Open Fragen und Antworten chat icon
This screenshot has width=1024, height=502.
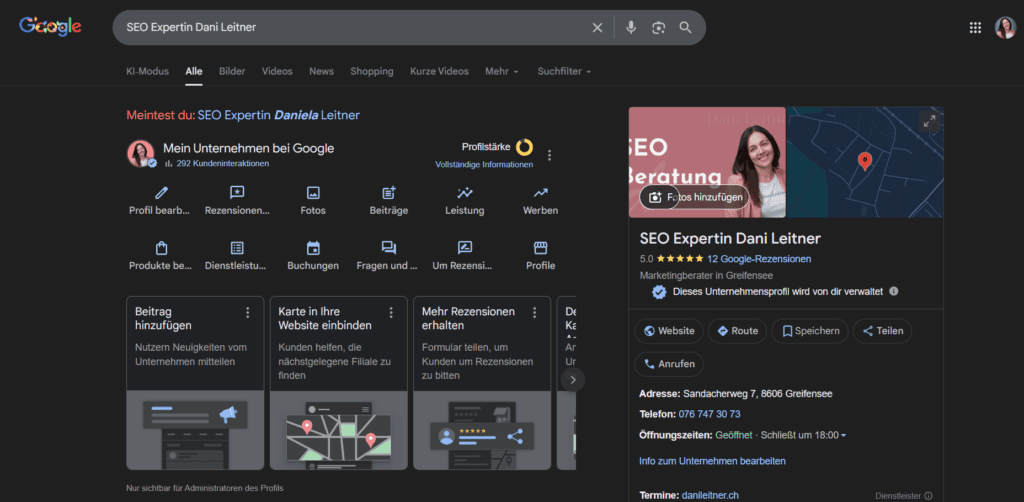389,248
